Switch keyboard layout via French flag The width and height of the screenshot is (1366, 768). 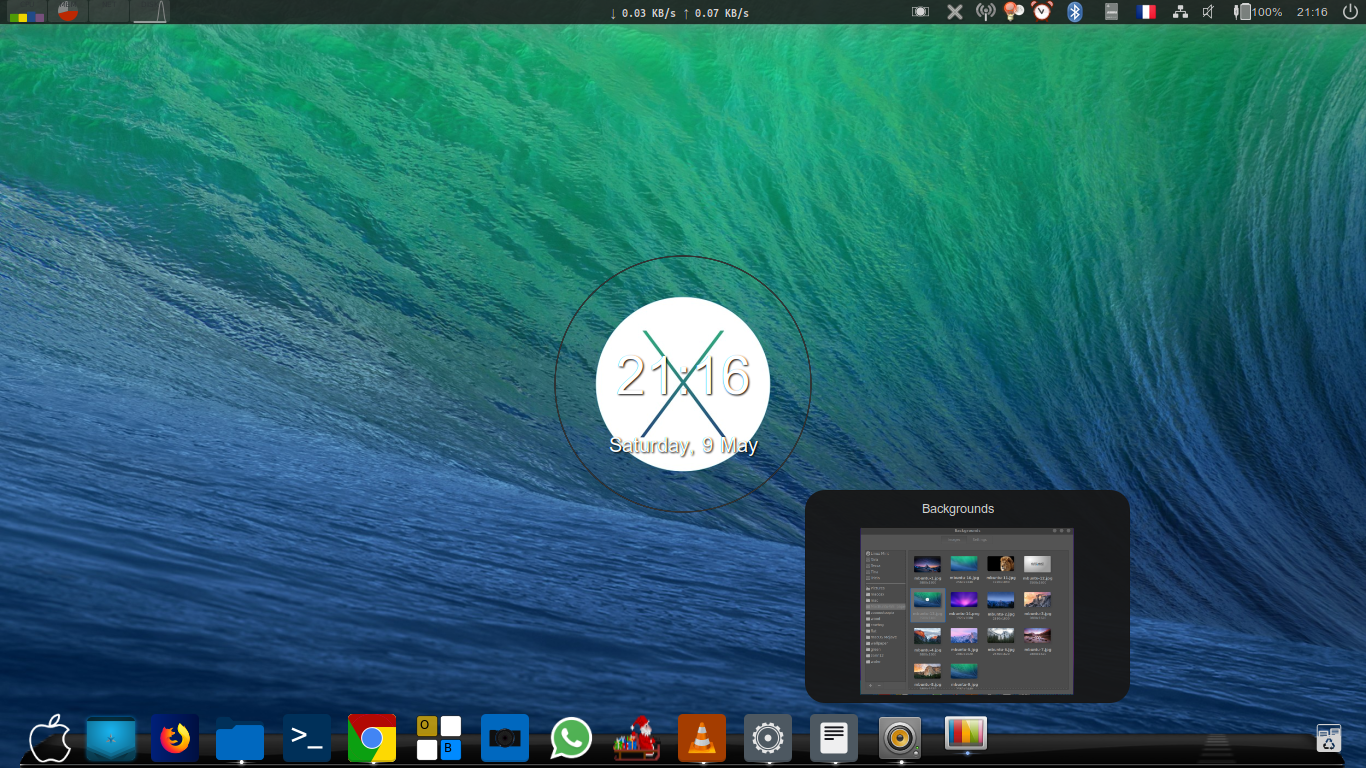pyautogui.click(x=1145, y=12)
